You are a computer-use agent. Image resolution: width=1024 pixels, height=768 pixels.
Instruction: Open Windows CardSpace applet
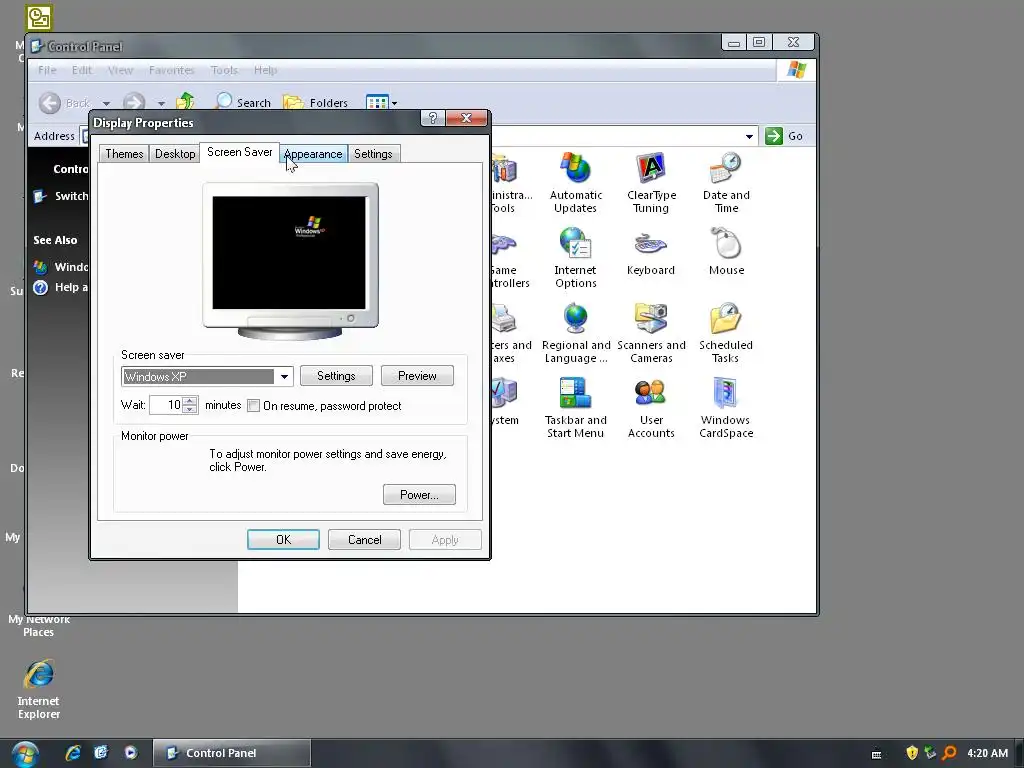pyautogui.click(x=726, y=408)
